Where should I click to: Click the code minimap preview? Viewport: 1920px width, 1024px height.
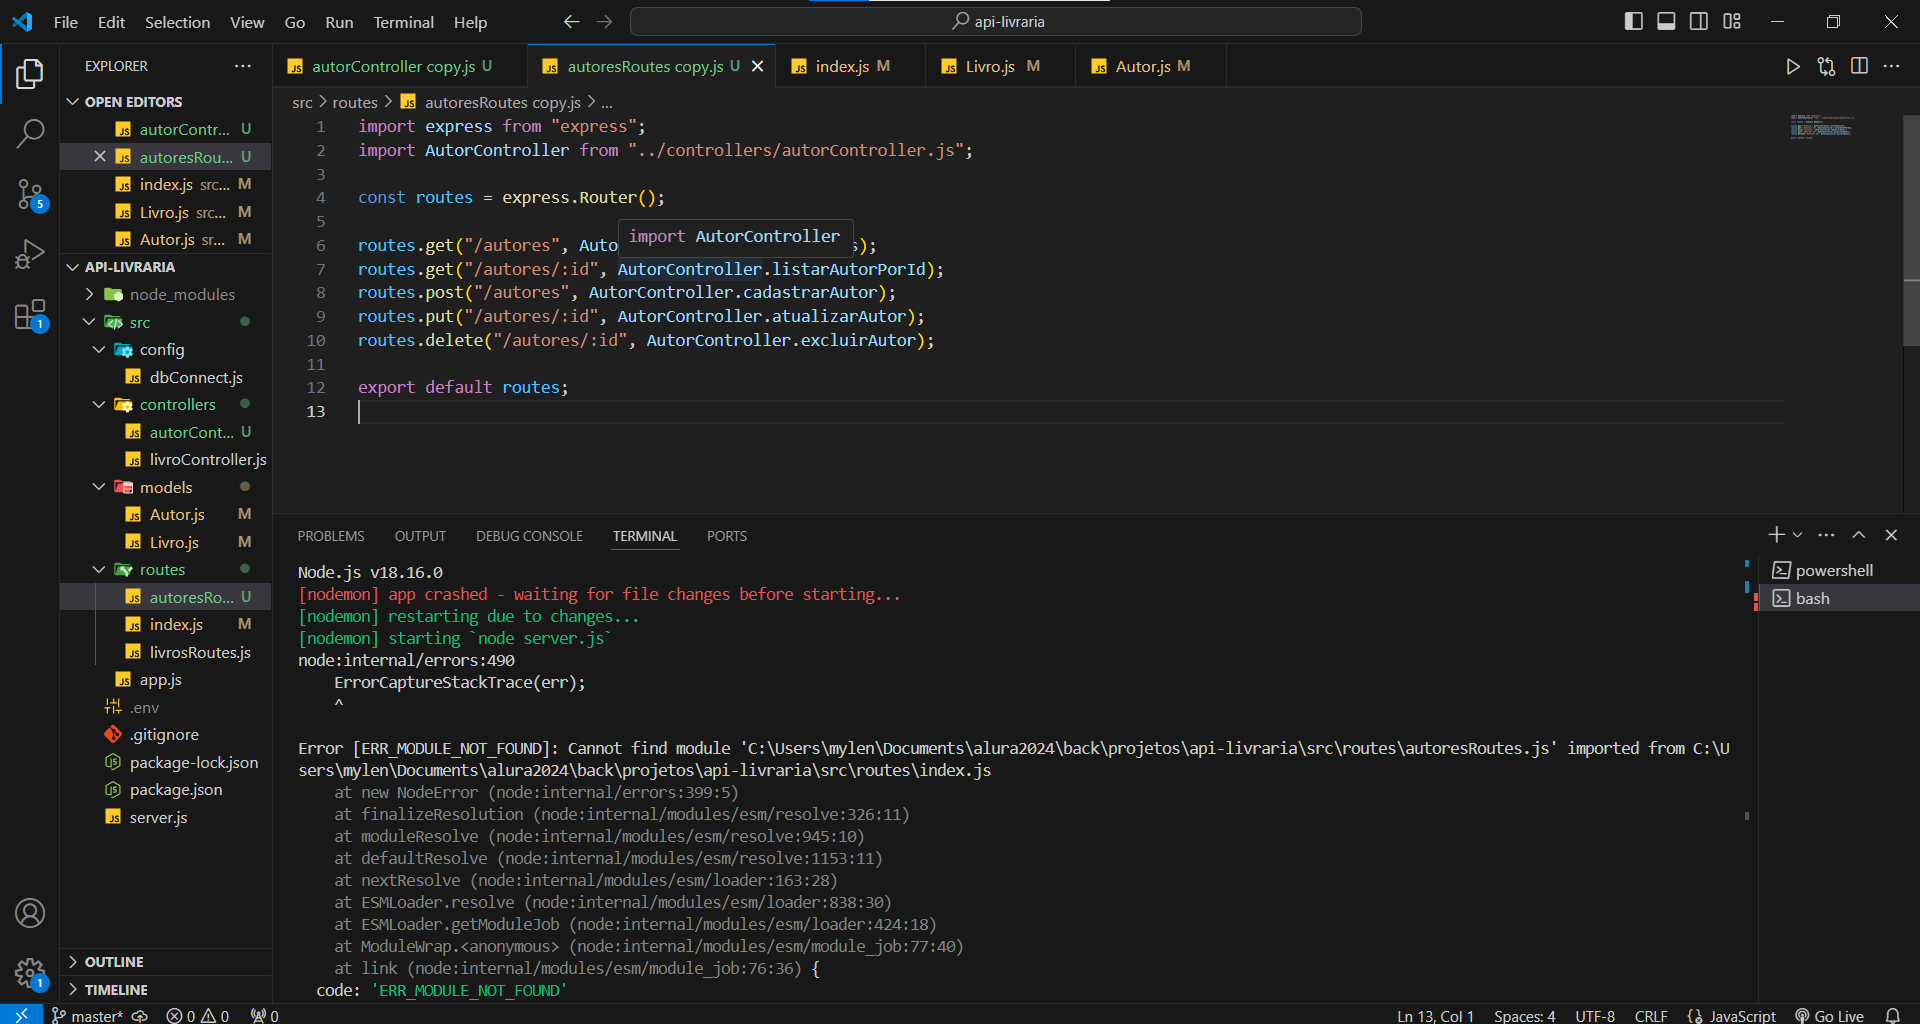click(1822, 127)
